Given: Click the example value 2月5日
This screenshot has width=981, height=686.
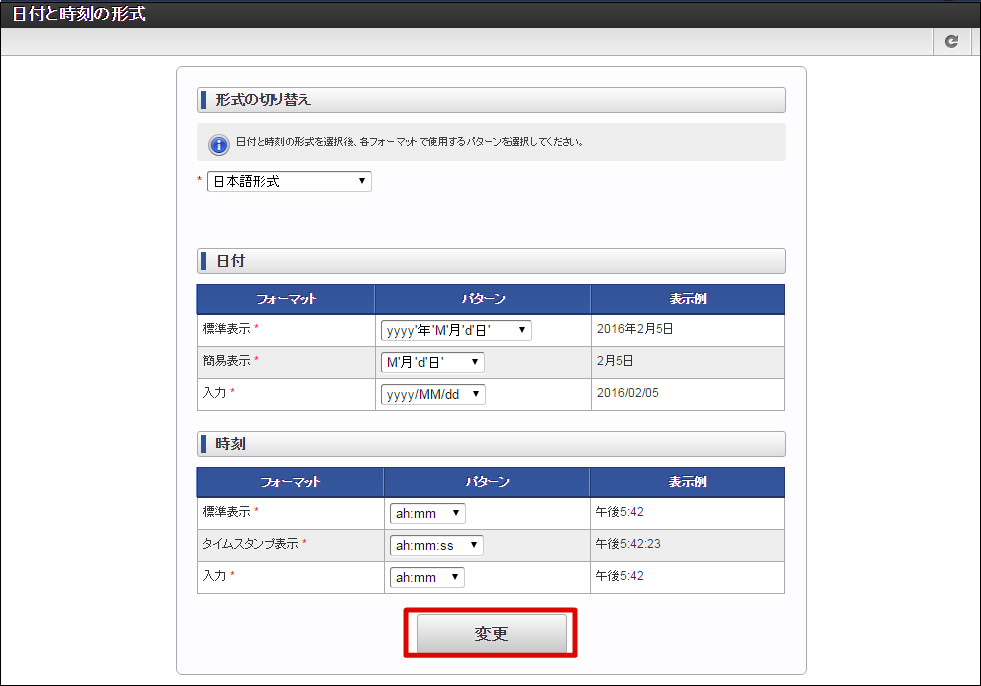Looking at the screenshot, I should (614, 361).
